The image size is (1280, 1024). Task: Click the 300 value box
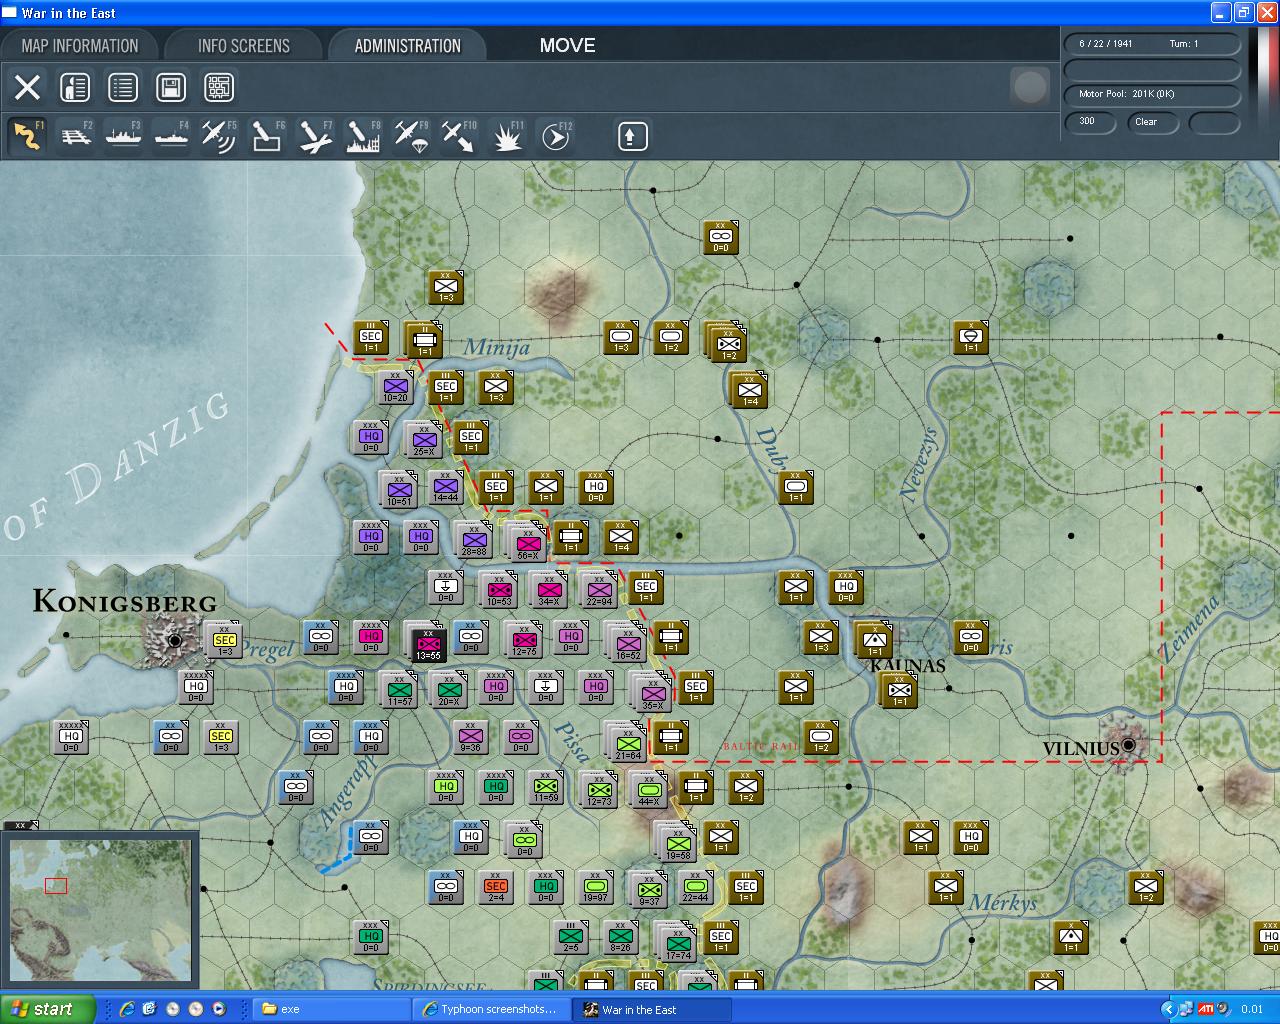pyautogui.click(x=1090, y=122)
